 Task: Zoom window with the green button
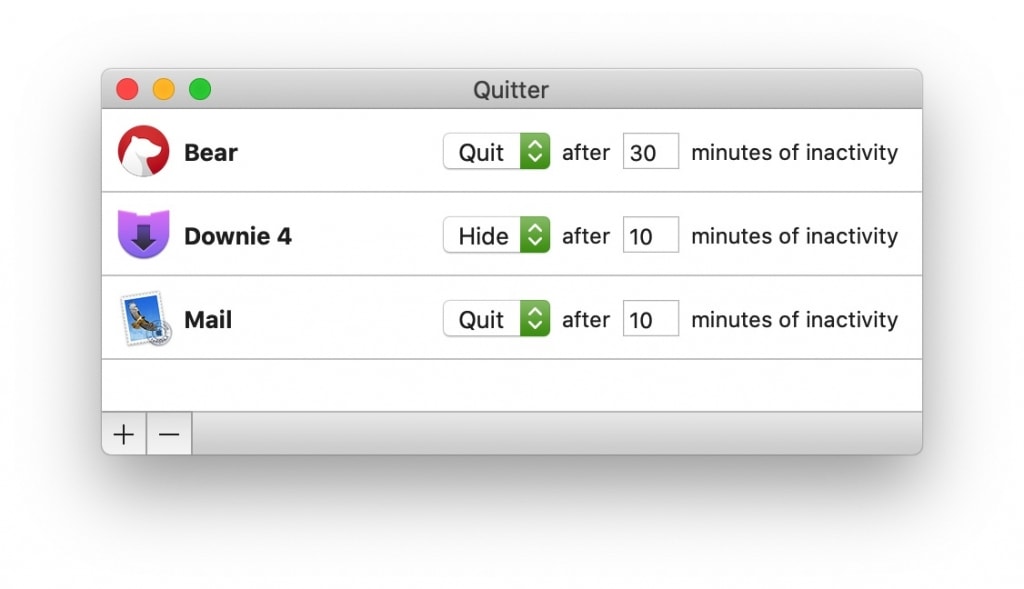200,89
